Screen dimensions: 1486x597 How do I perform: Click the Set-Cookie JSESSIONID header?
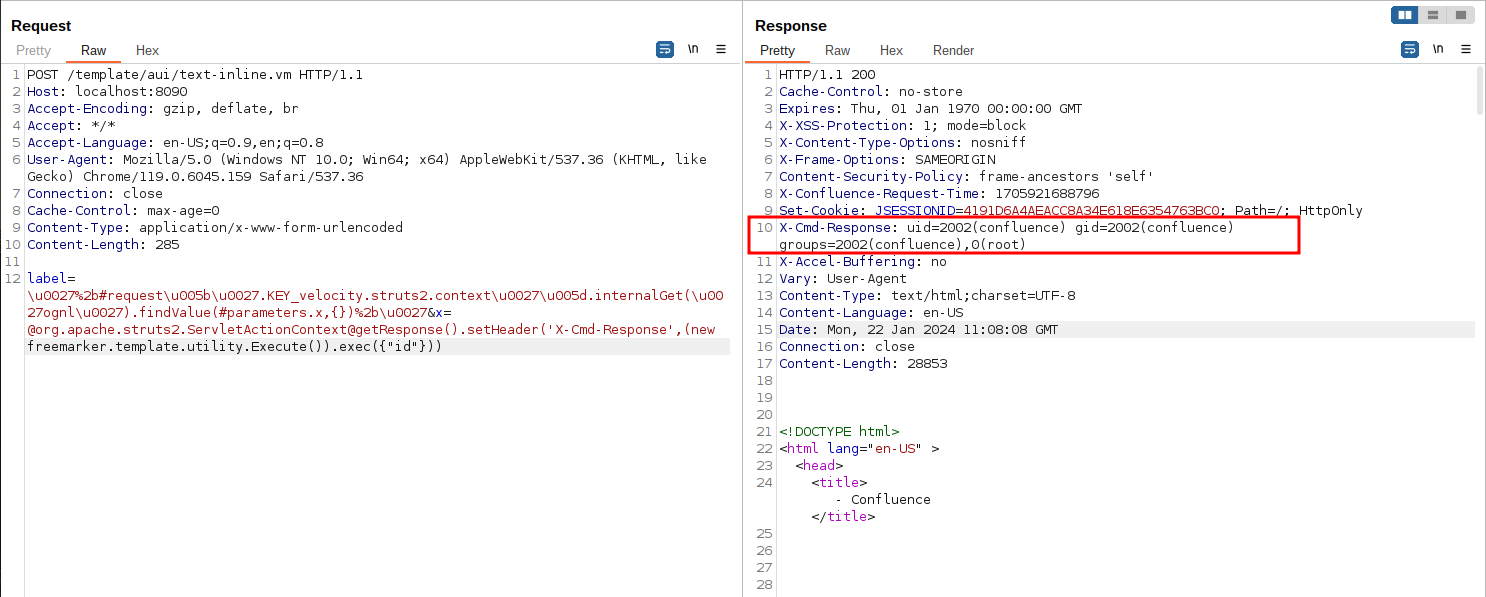(x=1071, y=211)
